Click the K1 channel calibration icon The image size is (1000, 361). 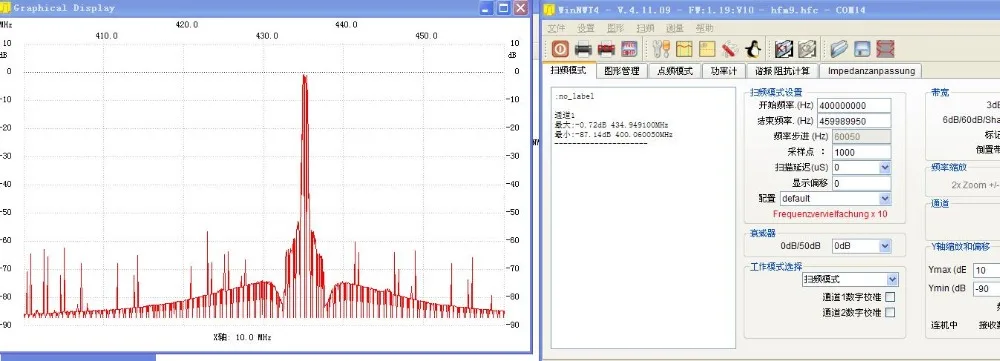784,49
